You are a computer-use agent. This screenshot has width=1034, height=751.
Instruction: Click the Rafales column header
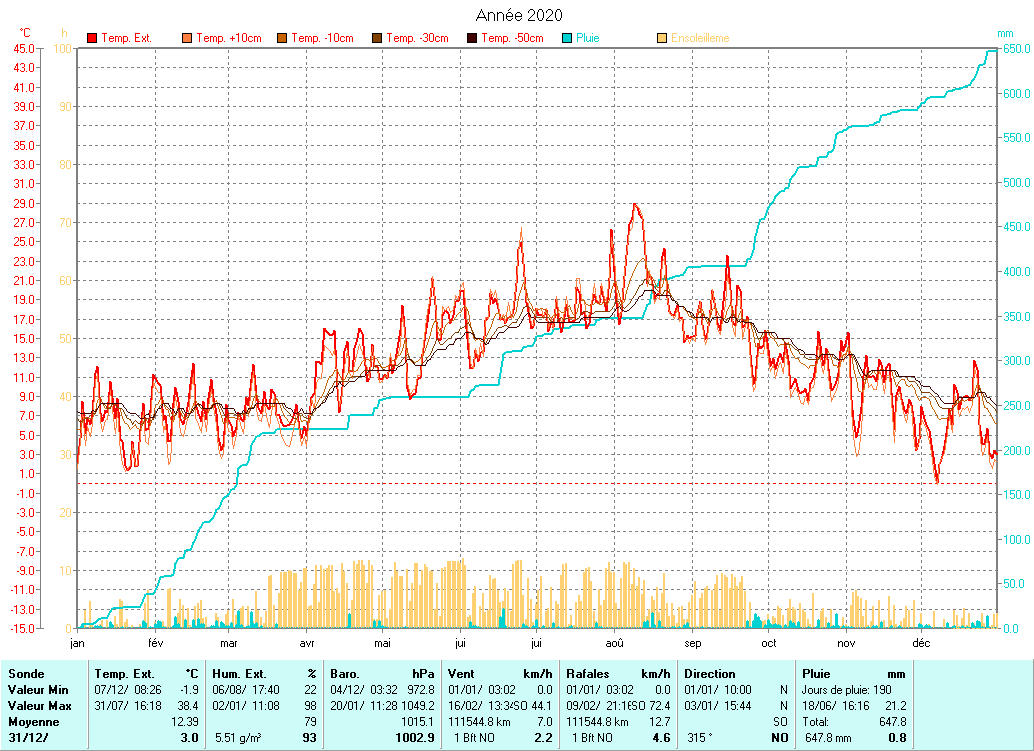588,674
